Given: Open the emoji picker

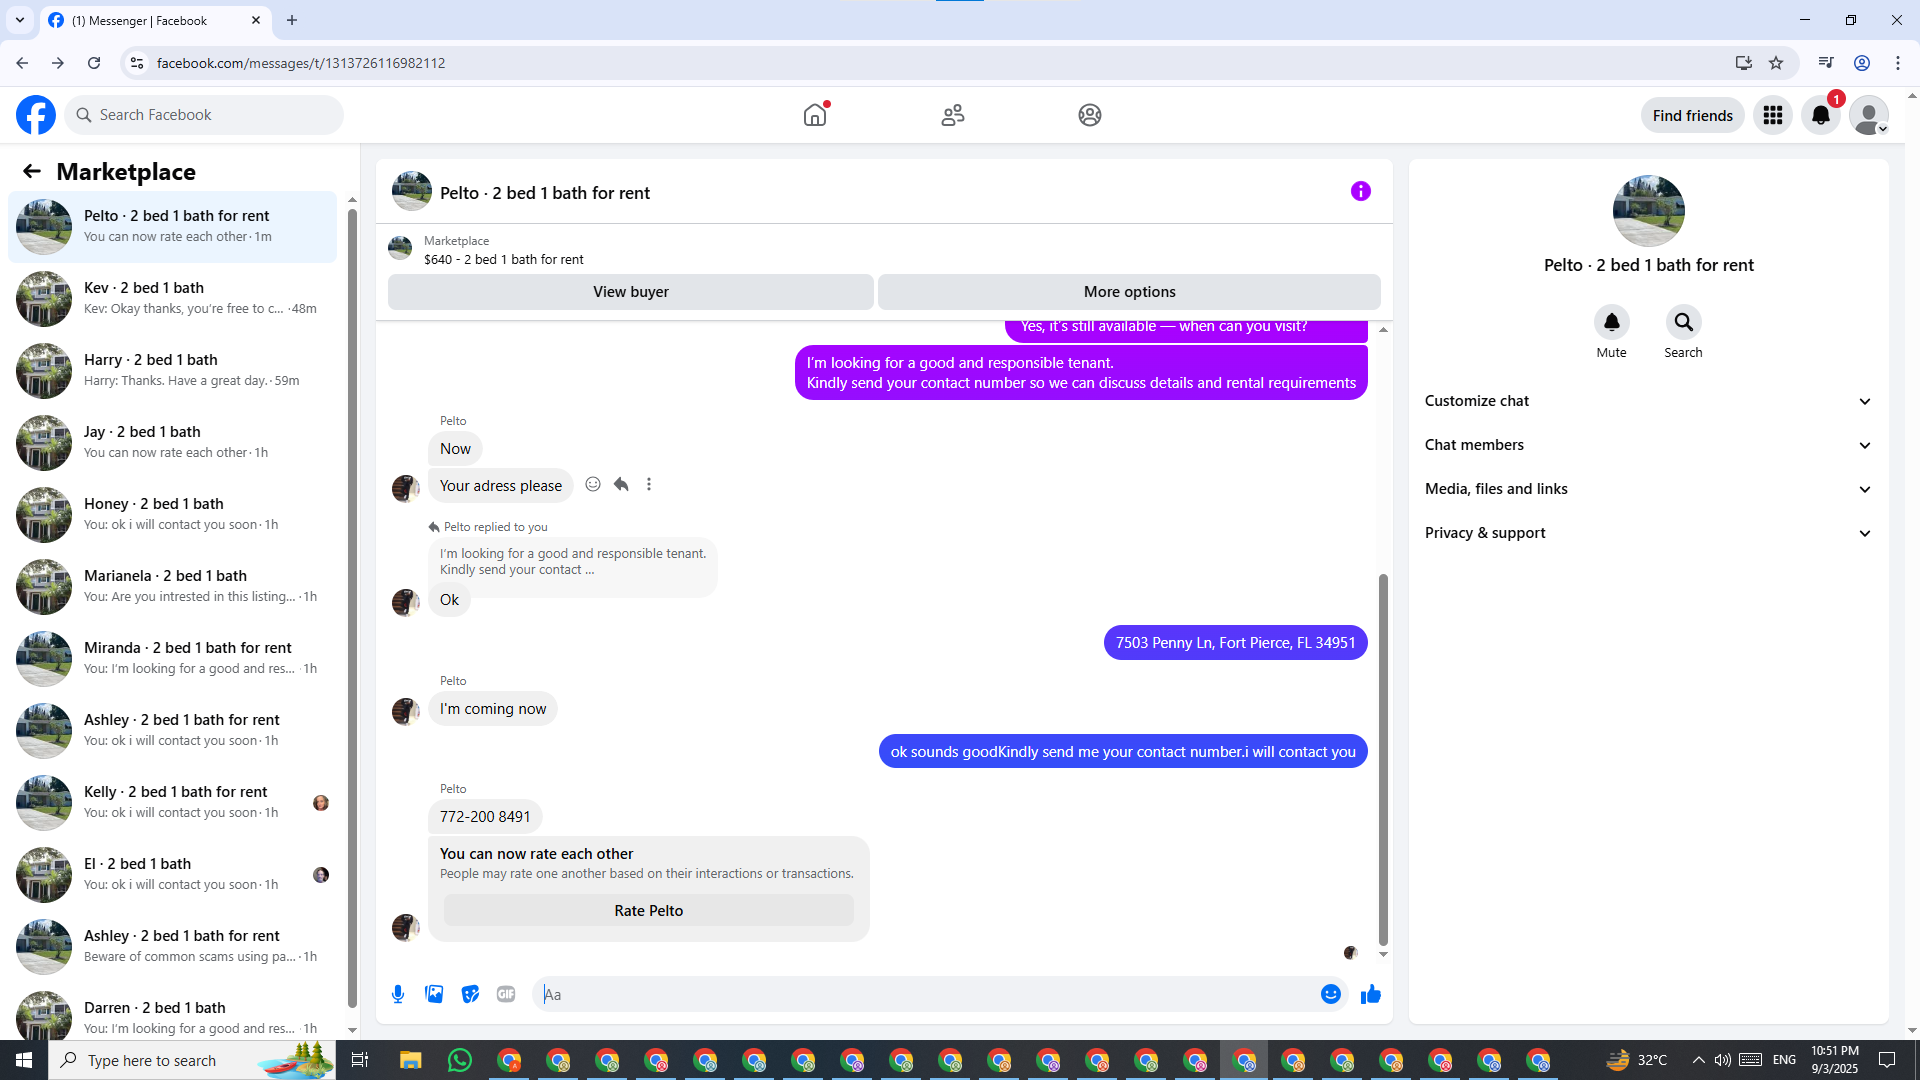Looking at the screenshot, I should click(1331, 994).
